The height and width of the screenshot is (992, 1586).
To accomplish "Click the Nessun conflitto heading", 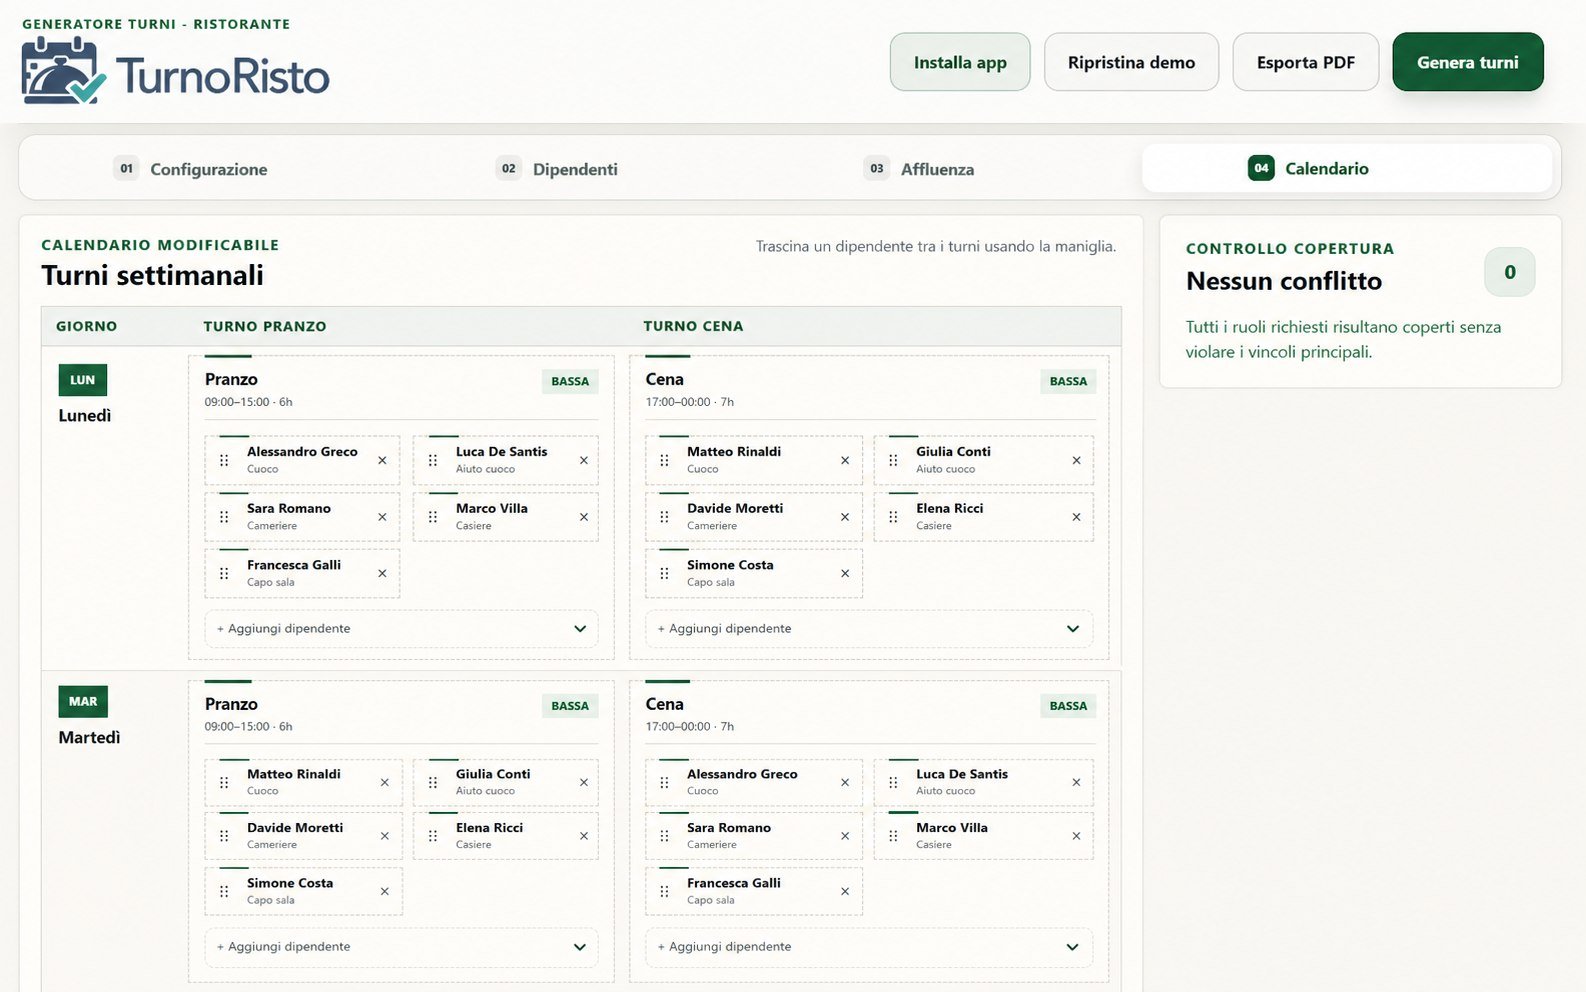I will 1284,281.
